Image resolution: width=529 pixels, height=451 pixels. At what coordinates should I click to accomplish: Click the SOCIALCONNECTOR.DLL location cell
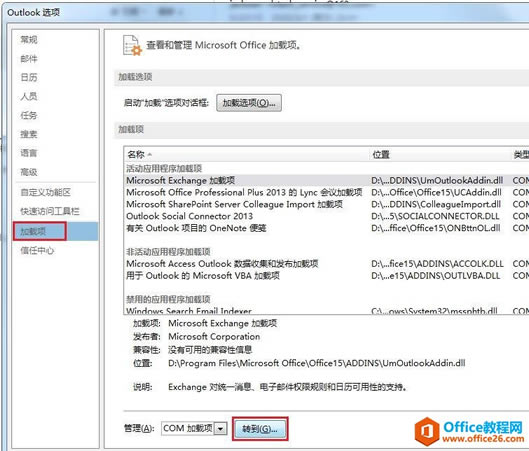435,216
